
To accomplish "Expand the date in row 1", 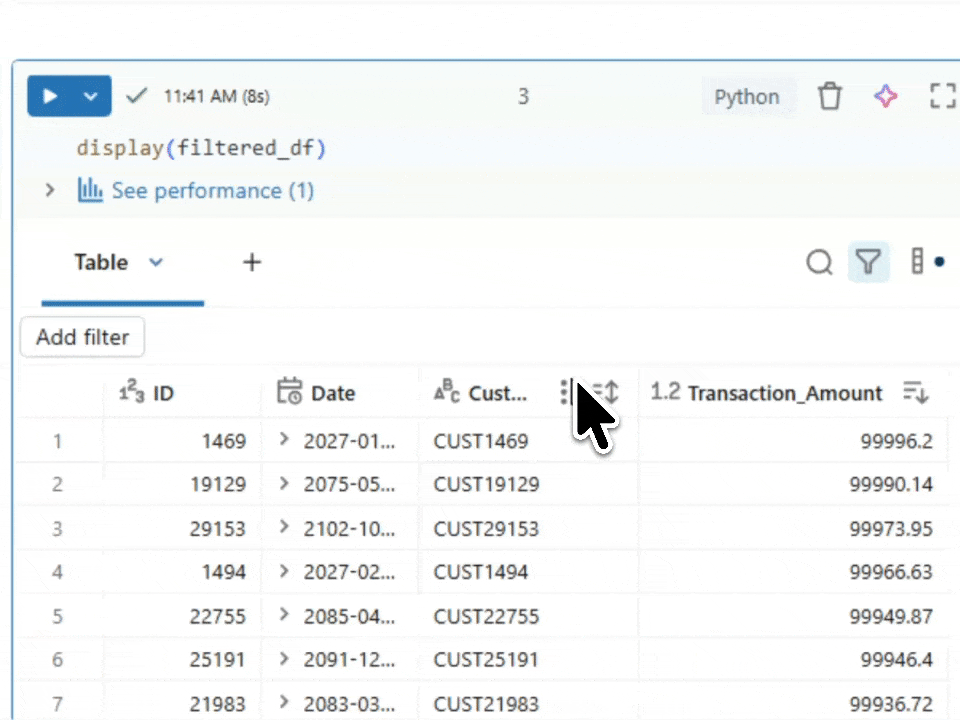I will [x=283, y=440].
